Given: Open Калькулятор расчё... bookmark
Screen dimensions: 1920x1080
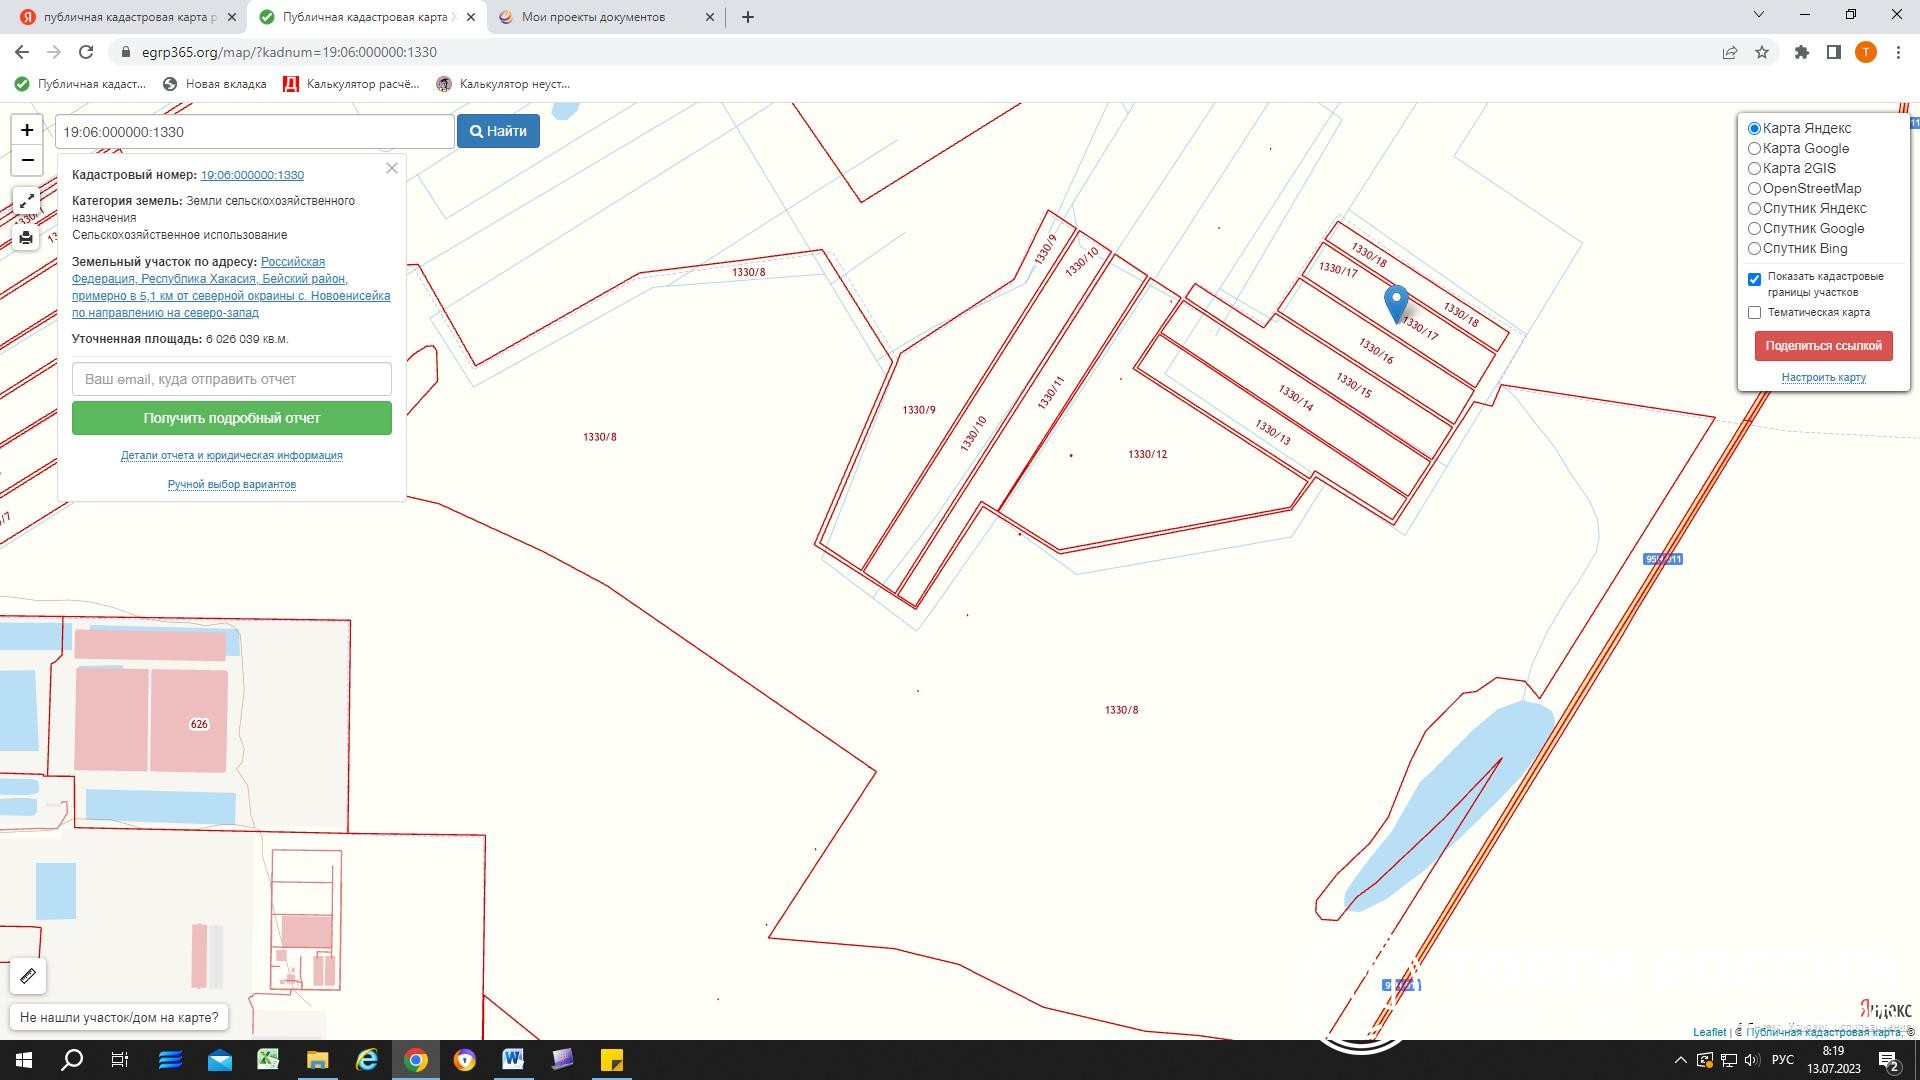Looking at the screenshot, I should coord(351,84).
